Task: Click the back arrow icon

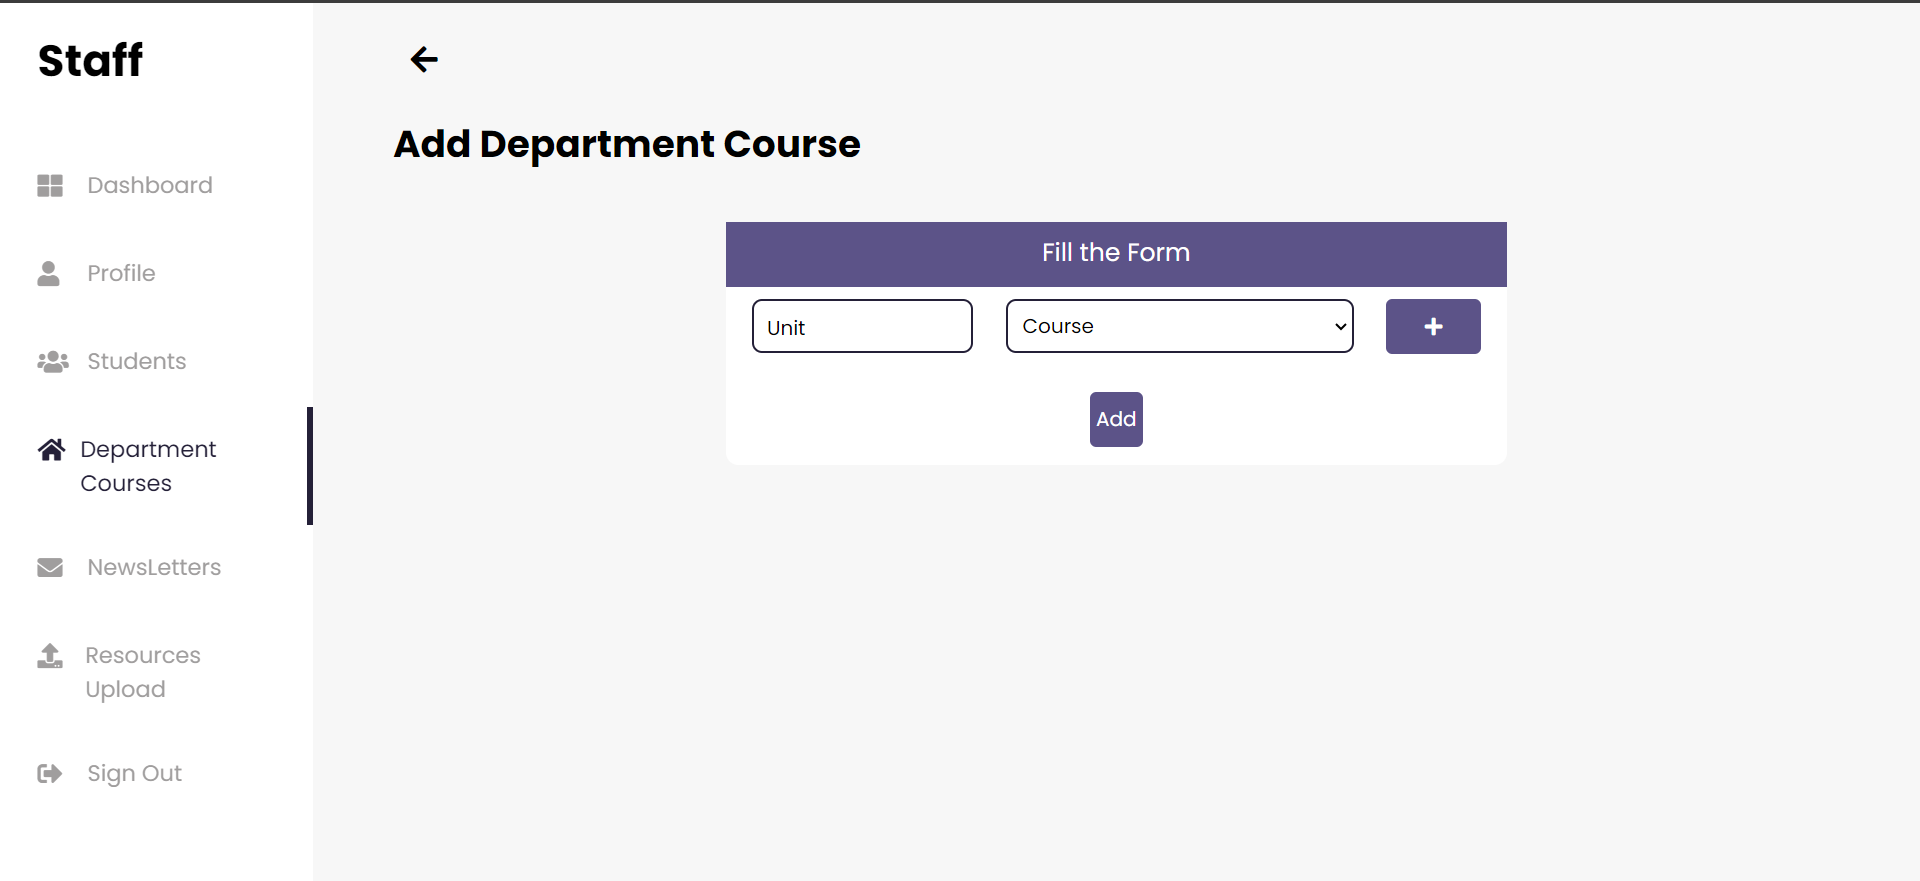Action: tap(424, 59)
